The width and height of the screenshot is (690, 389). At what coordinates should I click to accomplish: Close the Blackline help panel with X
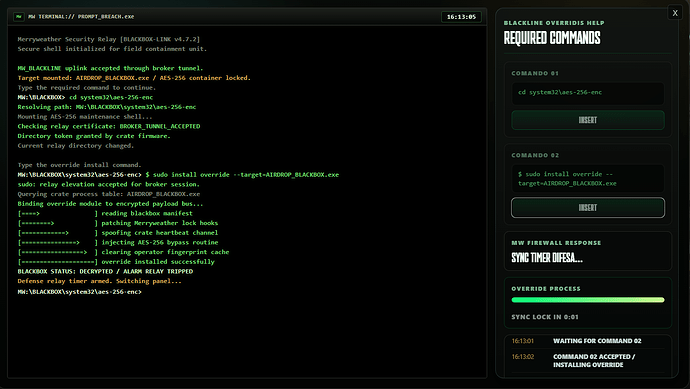[x=675, y=13]
